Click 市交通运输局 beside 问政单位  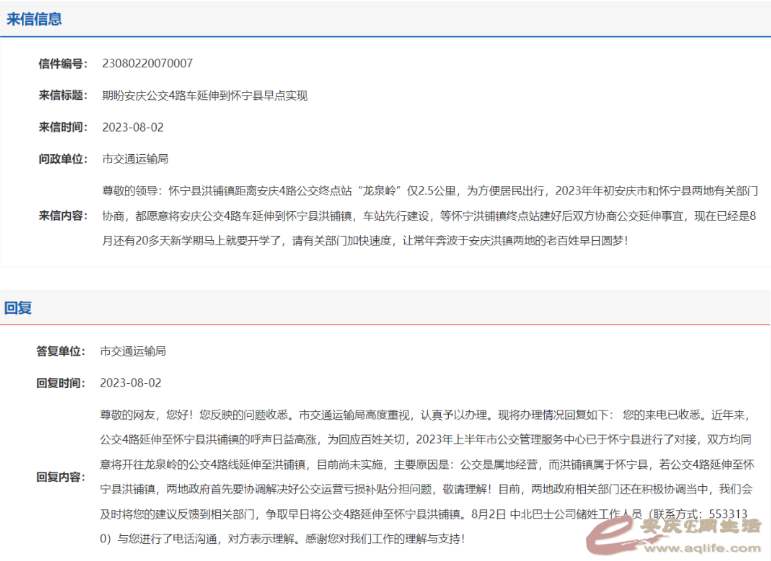click(135, 159)
